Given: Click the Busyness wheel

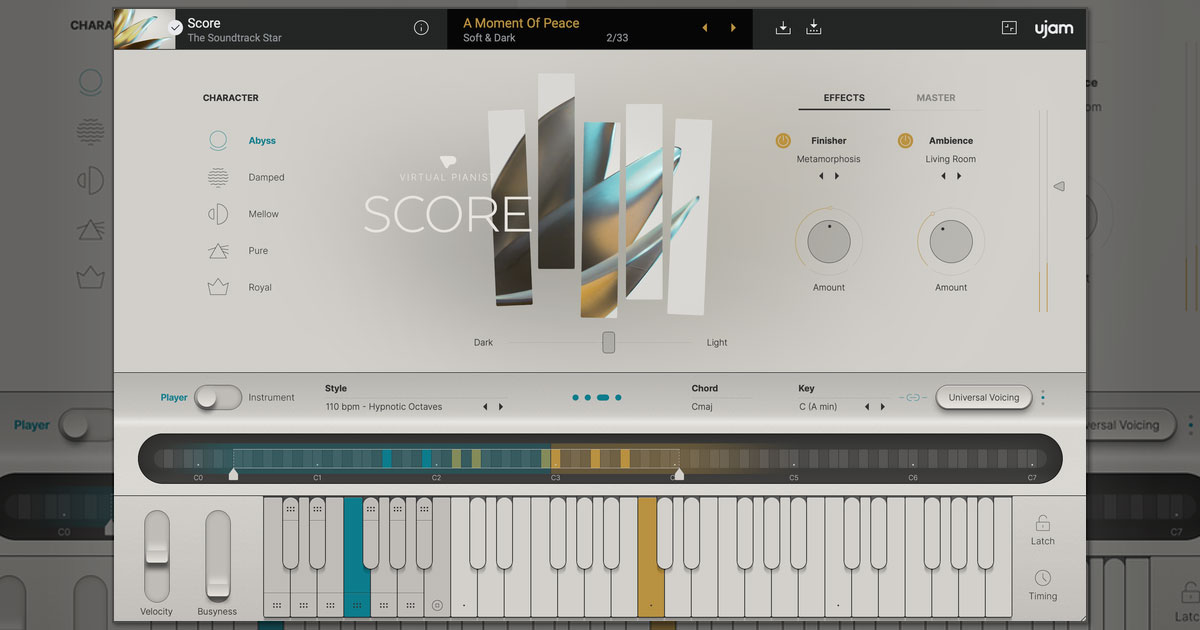Looking at the screenshot, I should (x=217, y=555).
